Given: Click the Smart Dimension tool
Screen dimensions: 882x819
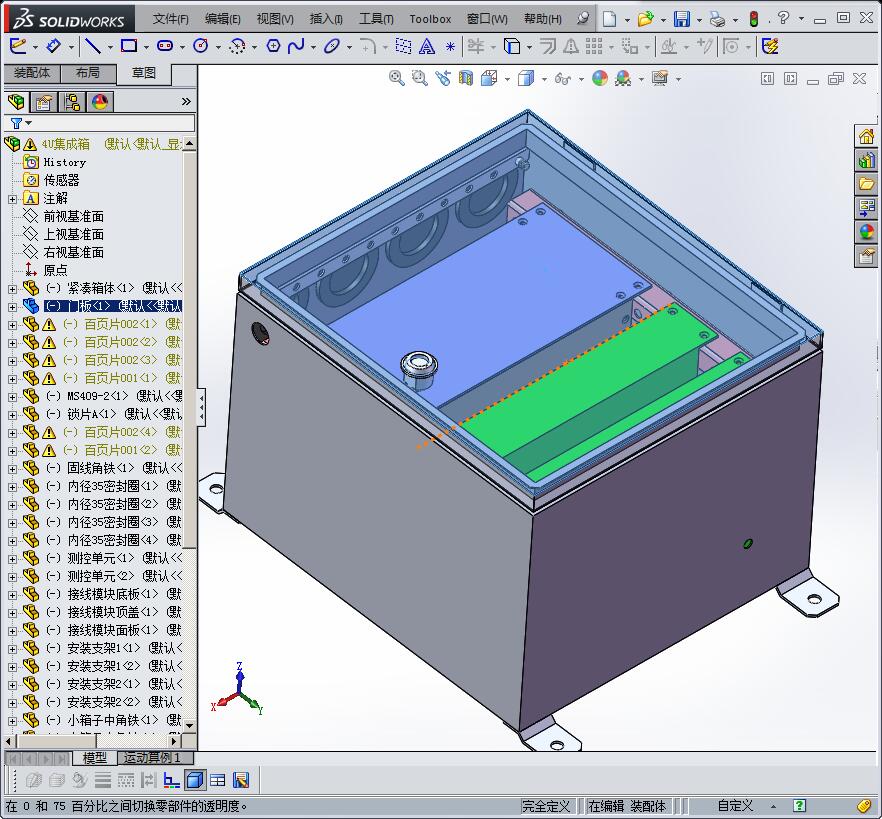Looking at the screenshot, I should pos(53,46).
